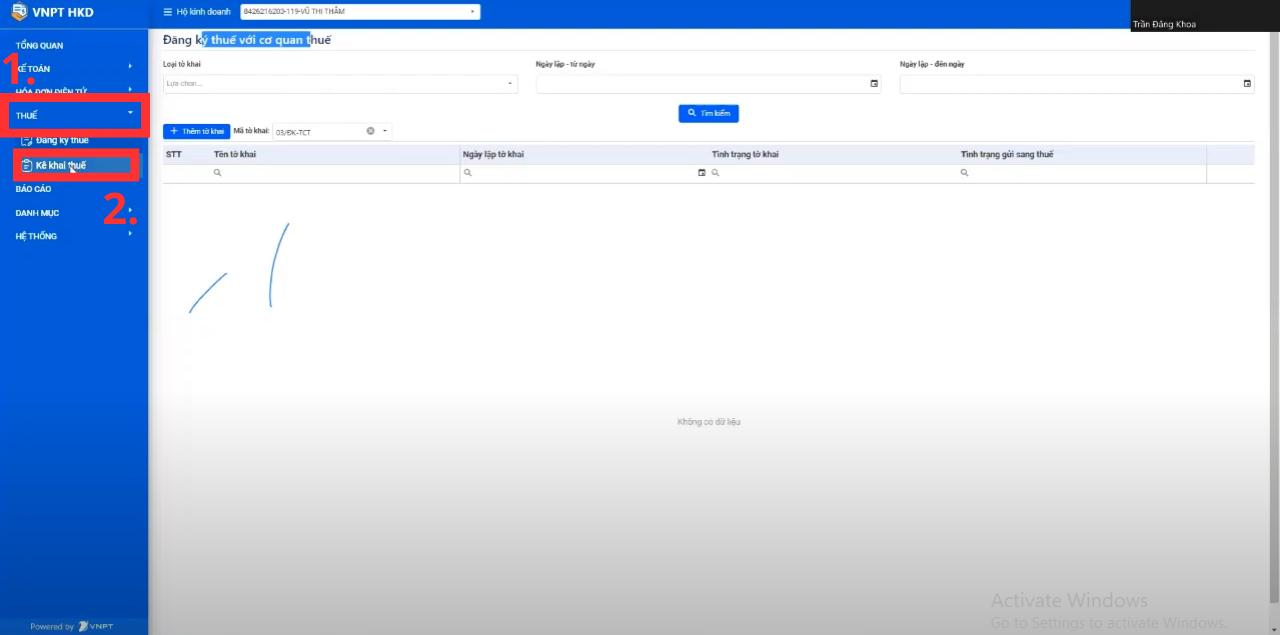Image resolution: width=1280 pixels, height=635 pixels.
Task: Go to TỔNG QUAN in sidebar
Action: click(x=39, y=45)
